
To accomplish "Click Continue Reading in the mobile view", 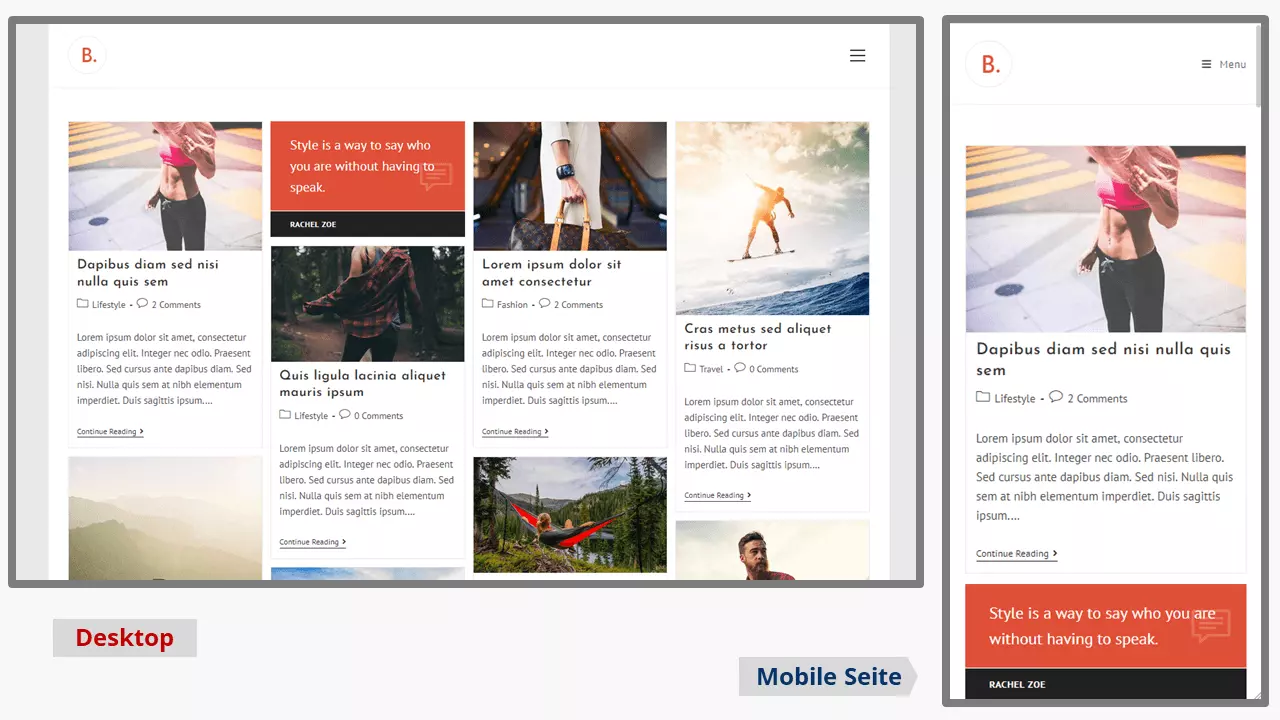I will pyautogui.click(x=1016, y=554).
